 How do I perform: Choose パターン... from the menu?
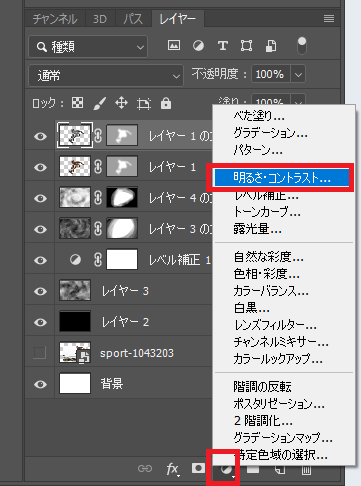pos(258,150)
